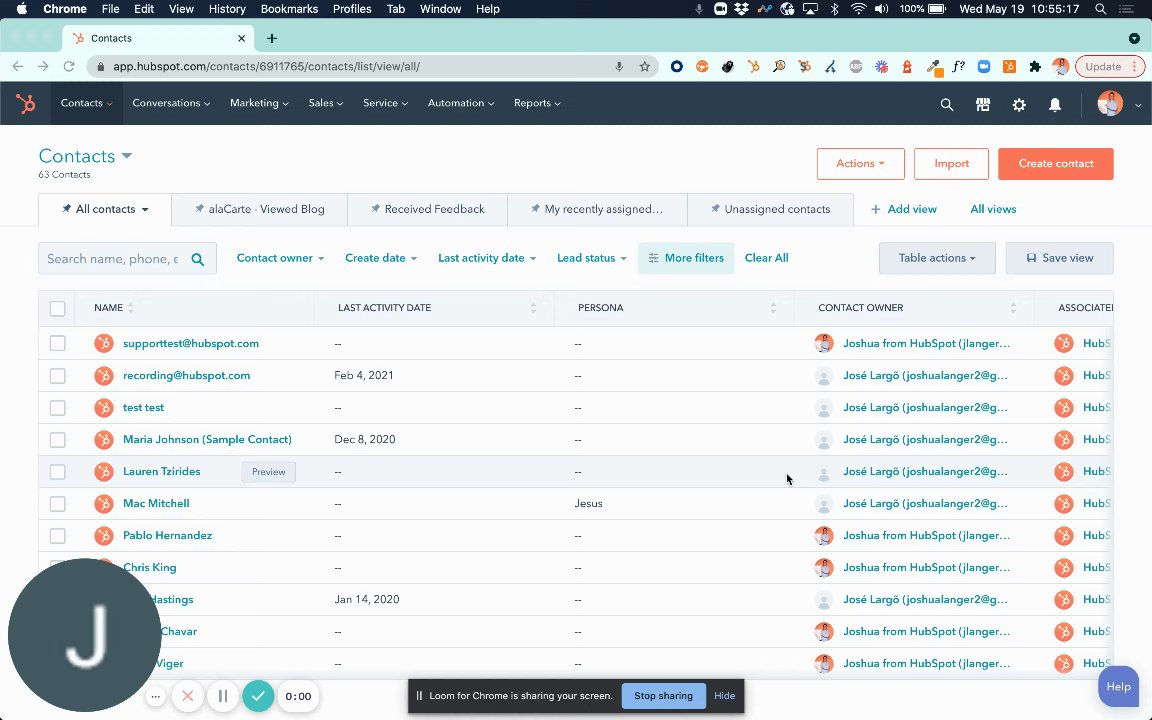Open the notifications bell
Image resolution: width=1152 pixels, height=720 pixels.
point(1054,104)
